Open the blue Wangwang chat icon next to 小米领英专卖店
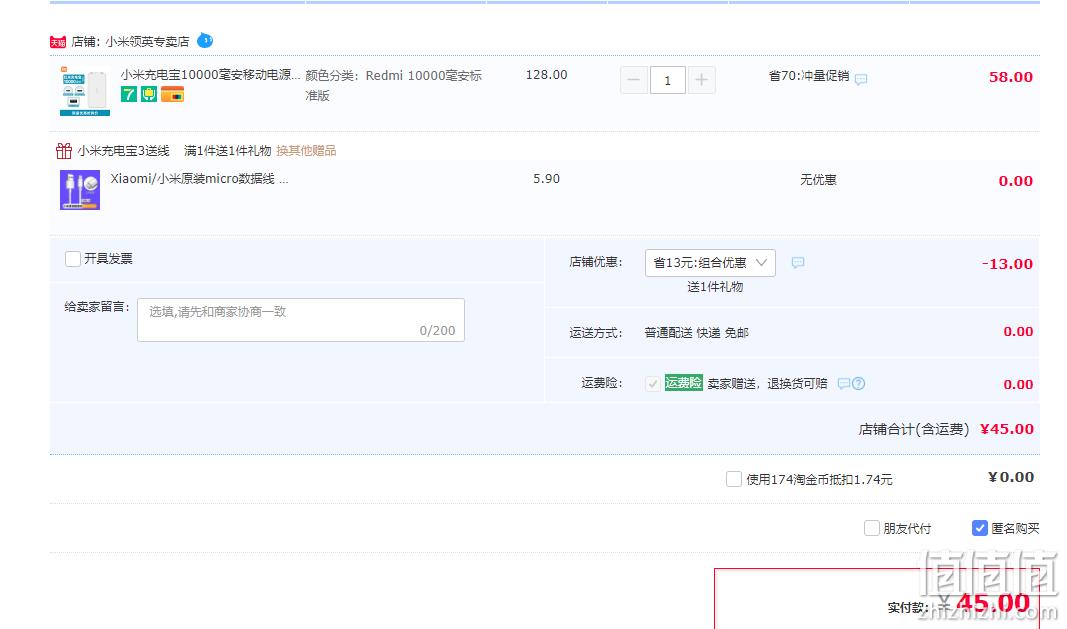This screenshot has height=629, width=1067. click(x=205, y=41)
